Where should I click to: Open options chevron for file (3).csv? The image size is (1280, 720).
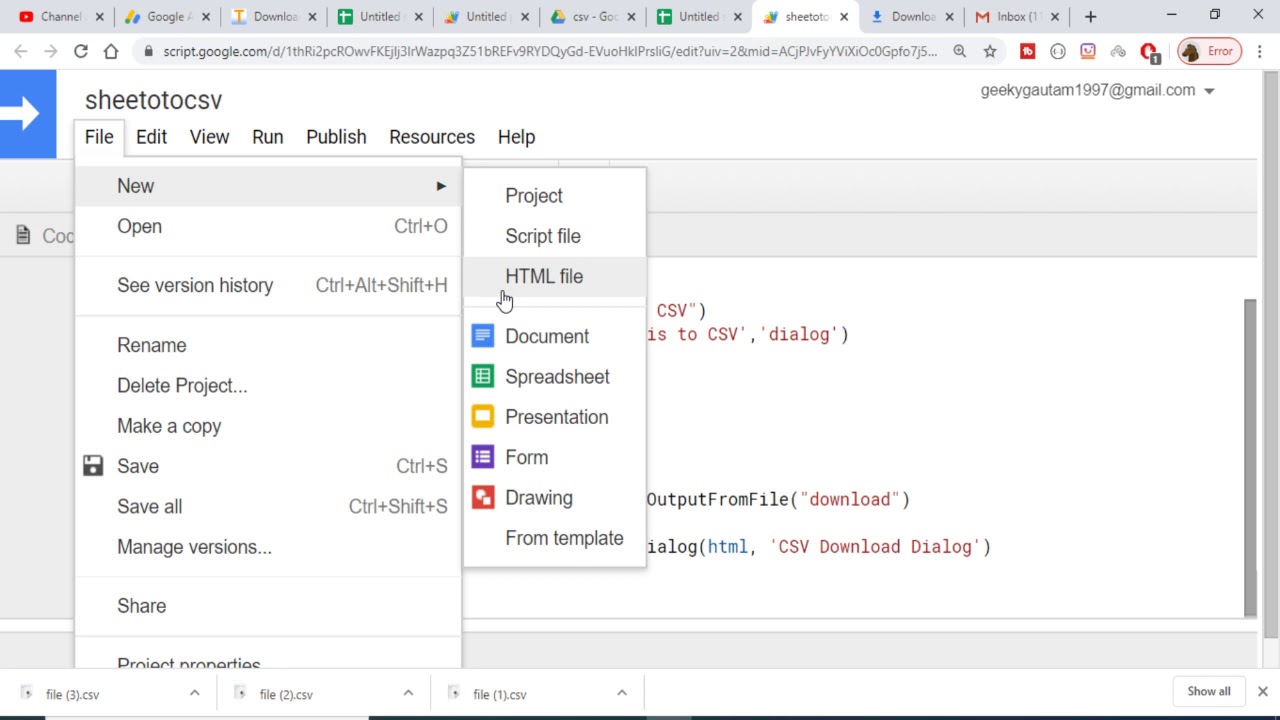pos(195,693)
